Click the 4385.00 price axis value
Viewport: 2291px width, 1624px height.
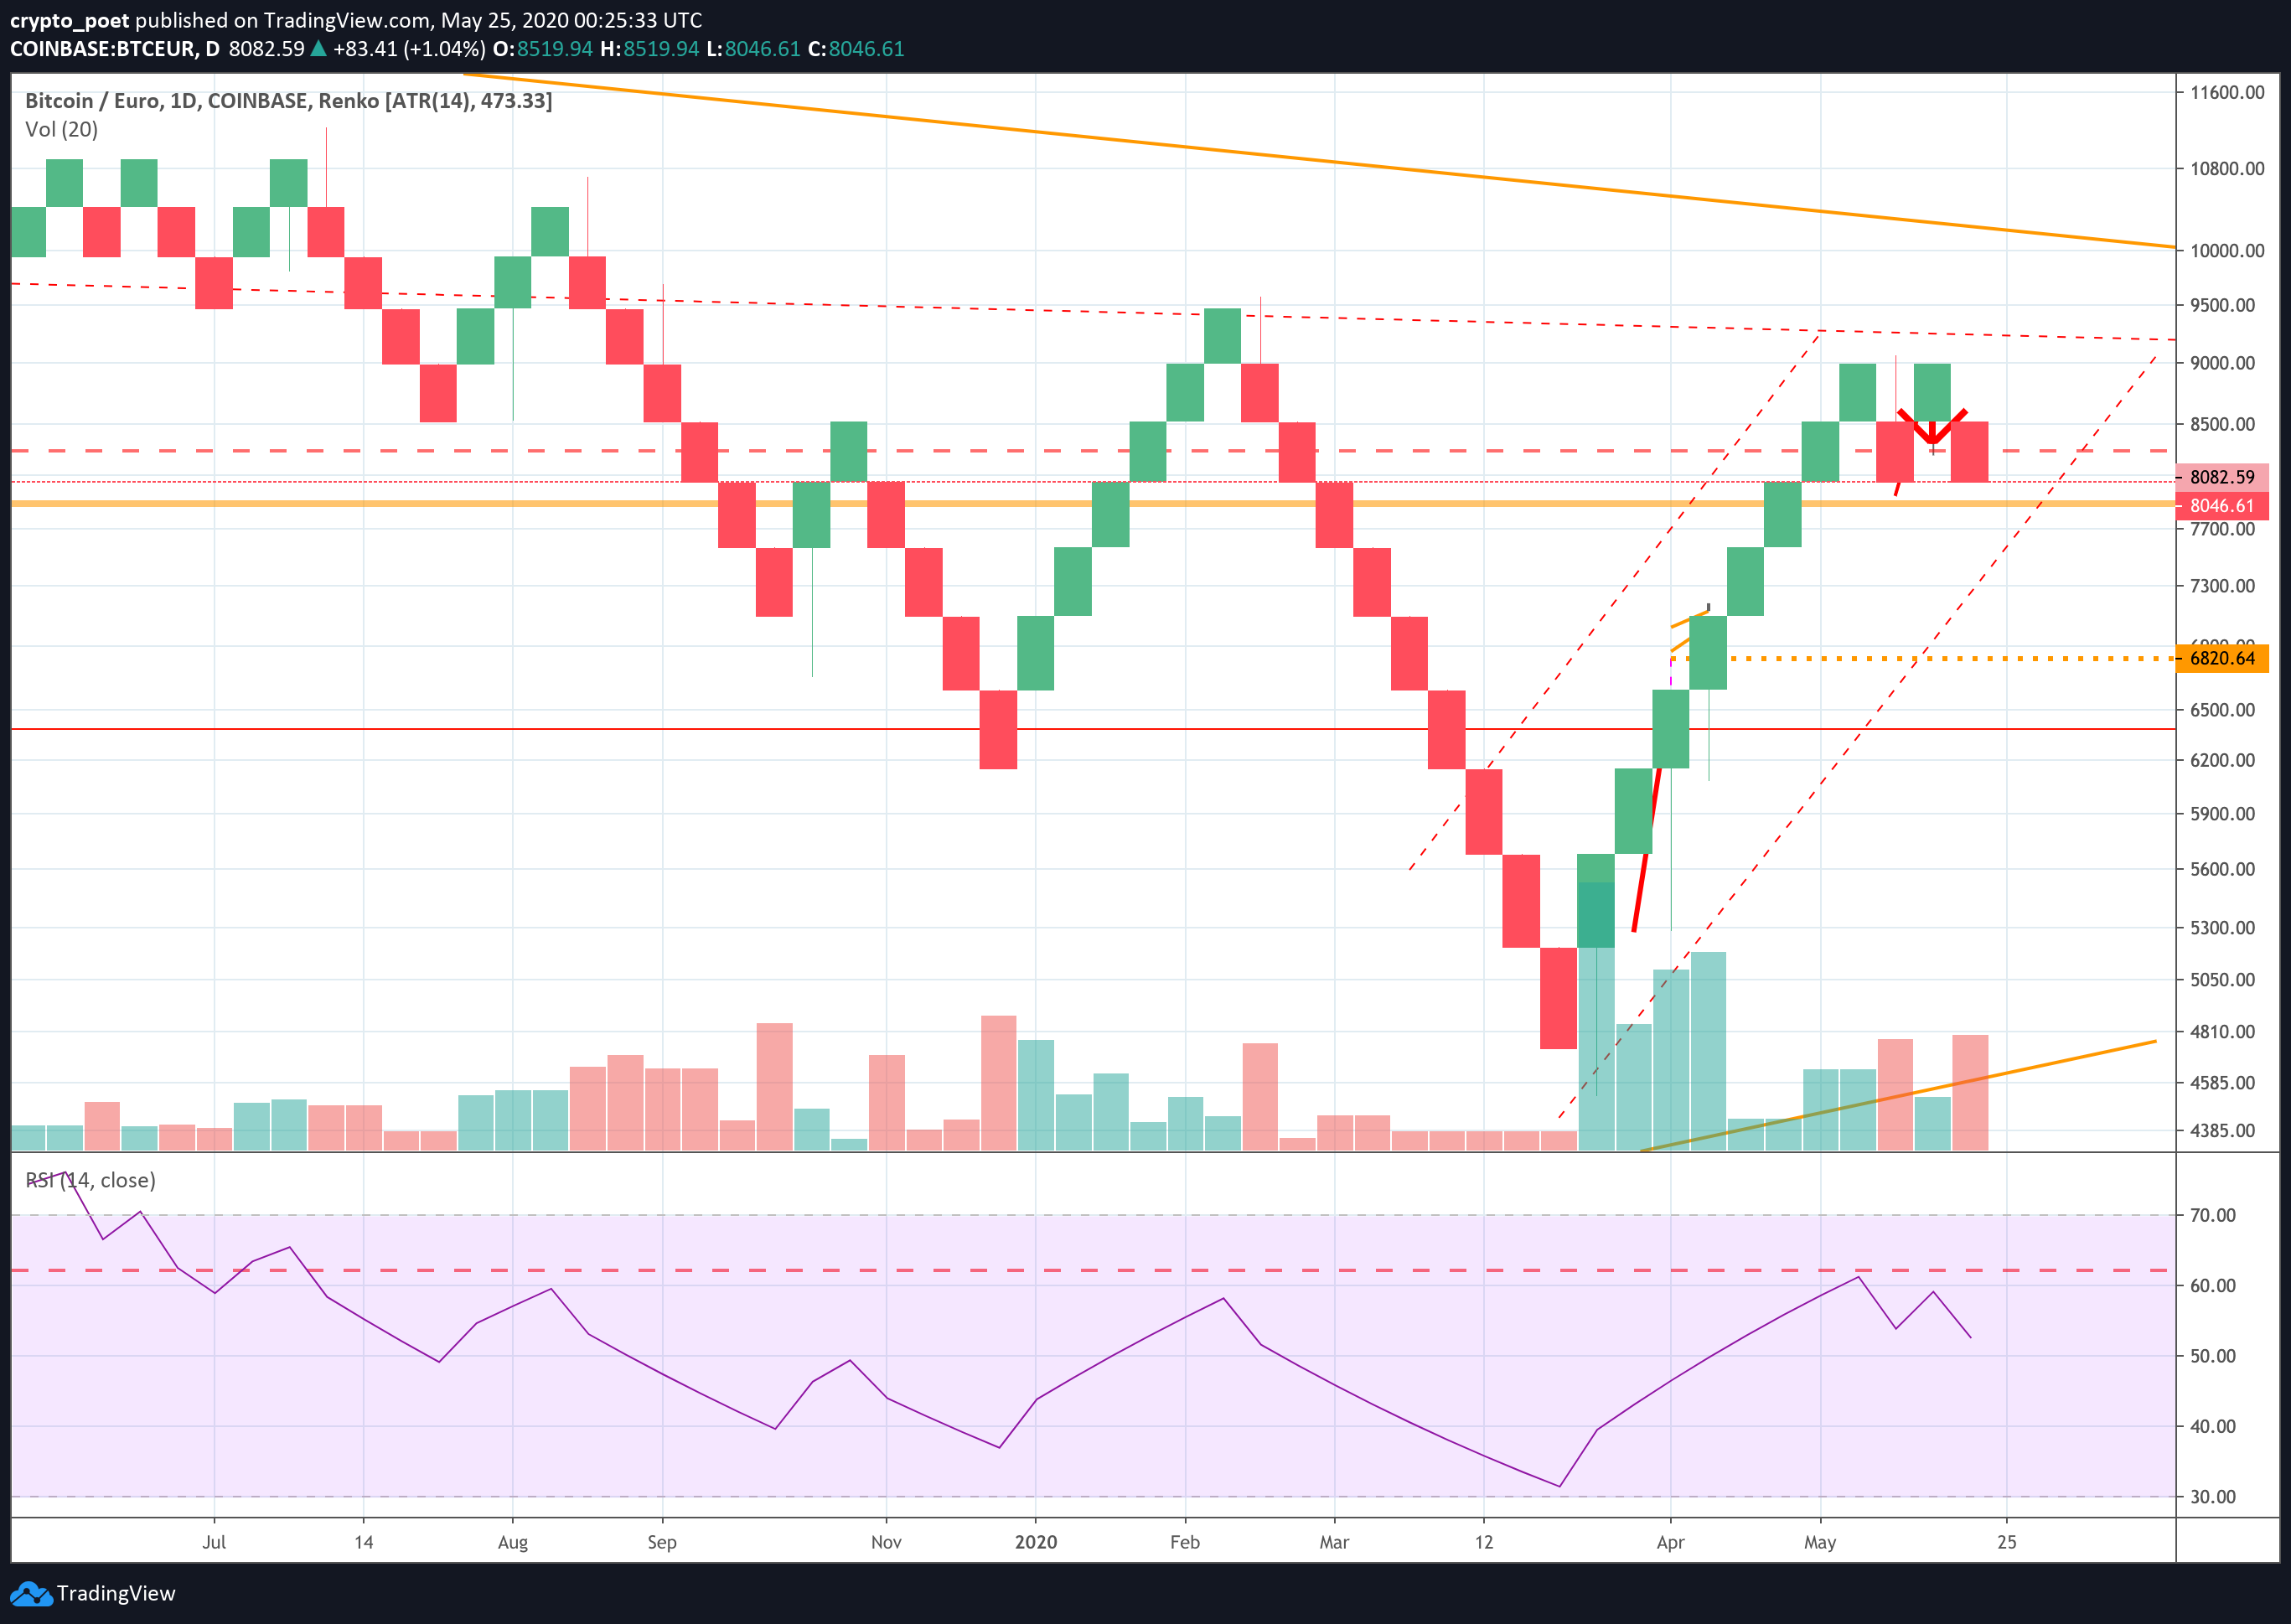pyautogui.click(x=2222, y=1130)
